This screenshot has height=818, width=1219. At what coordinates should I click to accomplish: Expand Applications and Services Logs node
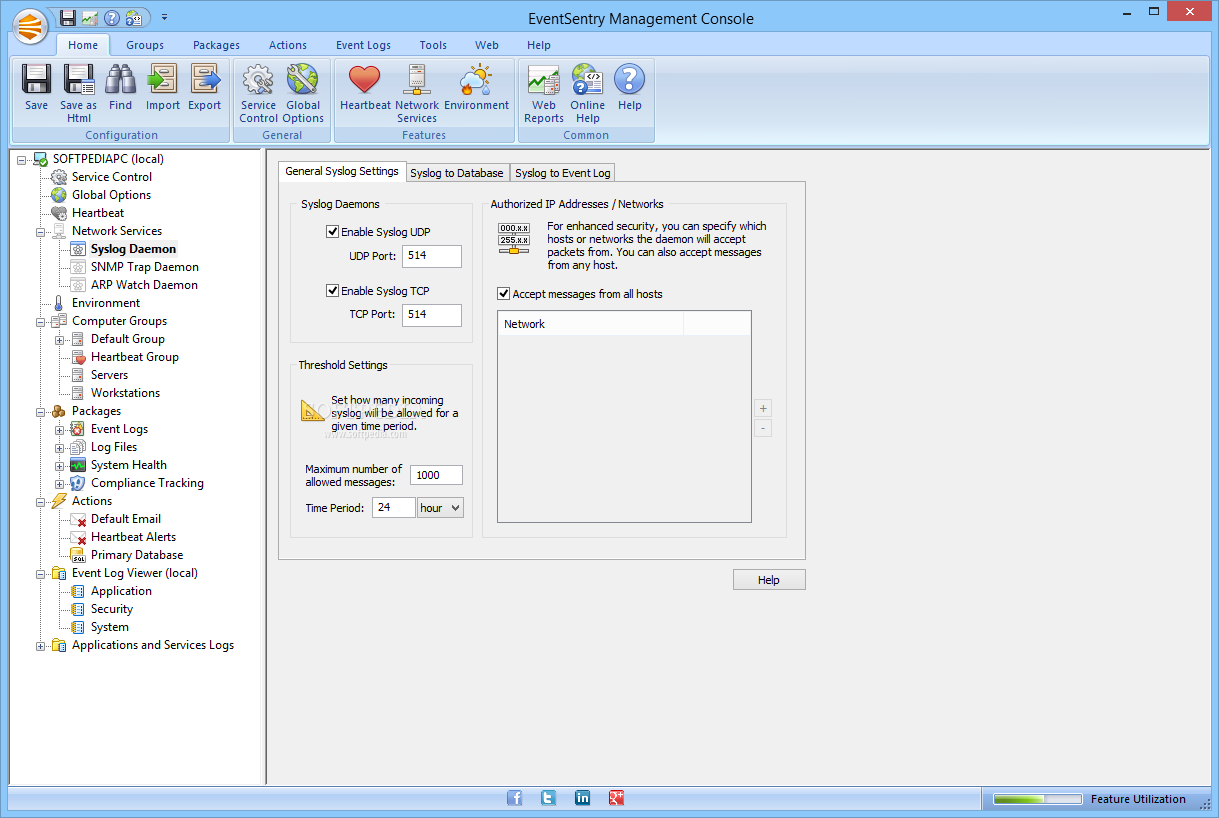(41, 645)
